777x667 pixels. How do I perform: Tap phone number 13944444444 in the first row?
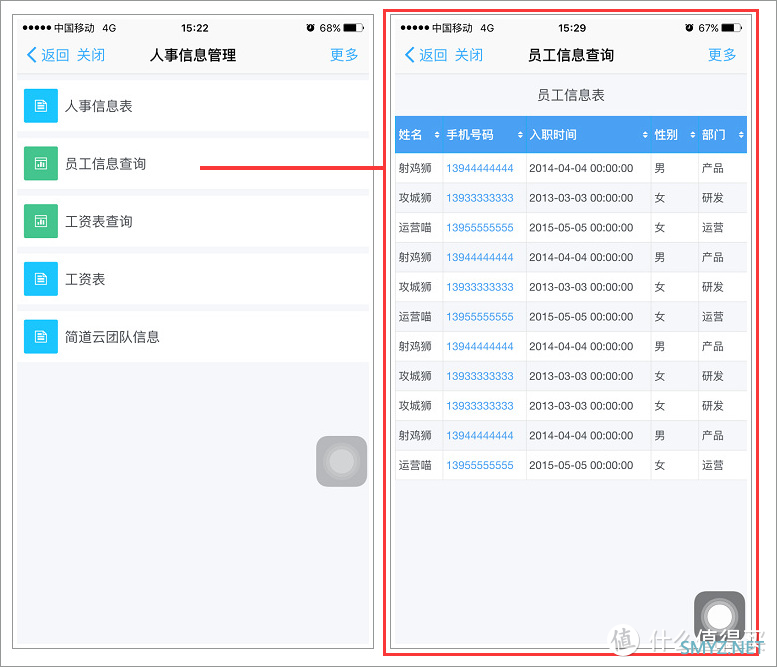click(480, 168)
